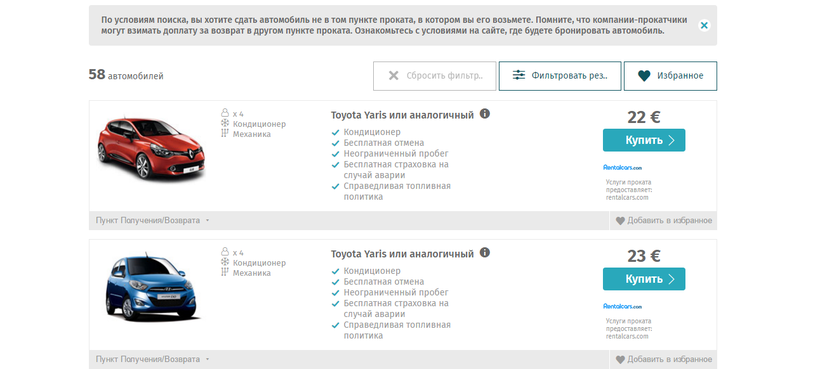Click the X icon in reset filters button
The width and height of the screenshot is (820, 369).
click(393, 76)
